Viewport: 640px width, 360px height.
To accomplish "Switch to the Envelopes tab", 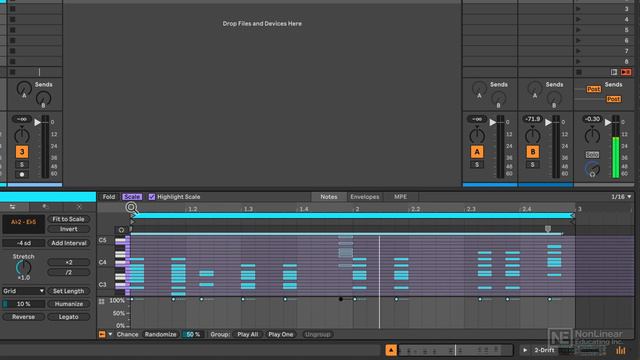I will click(x=365, y=197).
